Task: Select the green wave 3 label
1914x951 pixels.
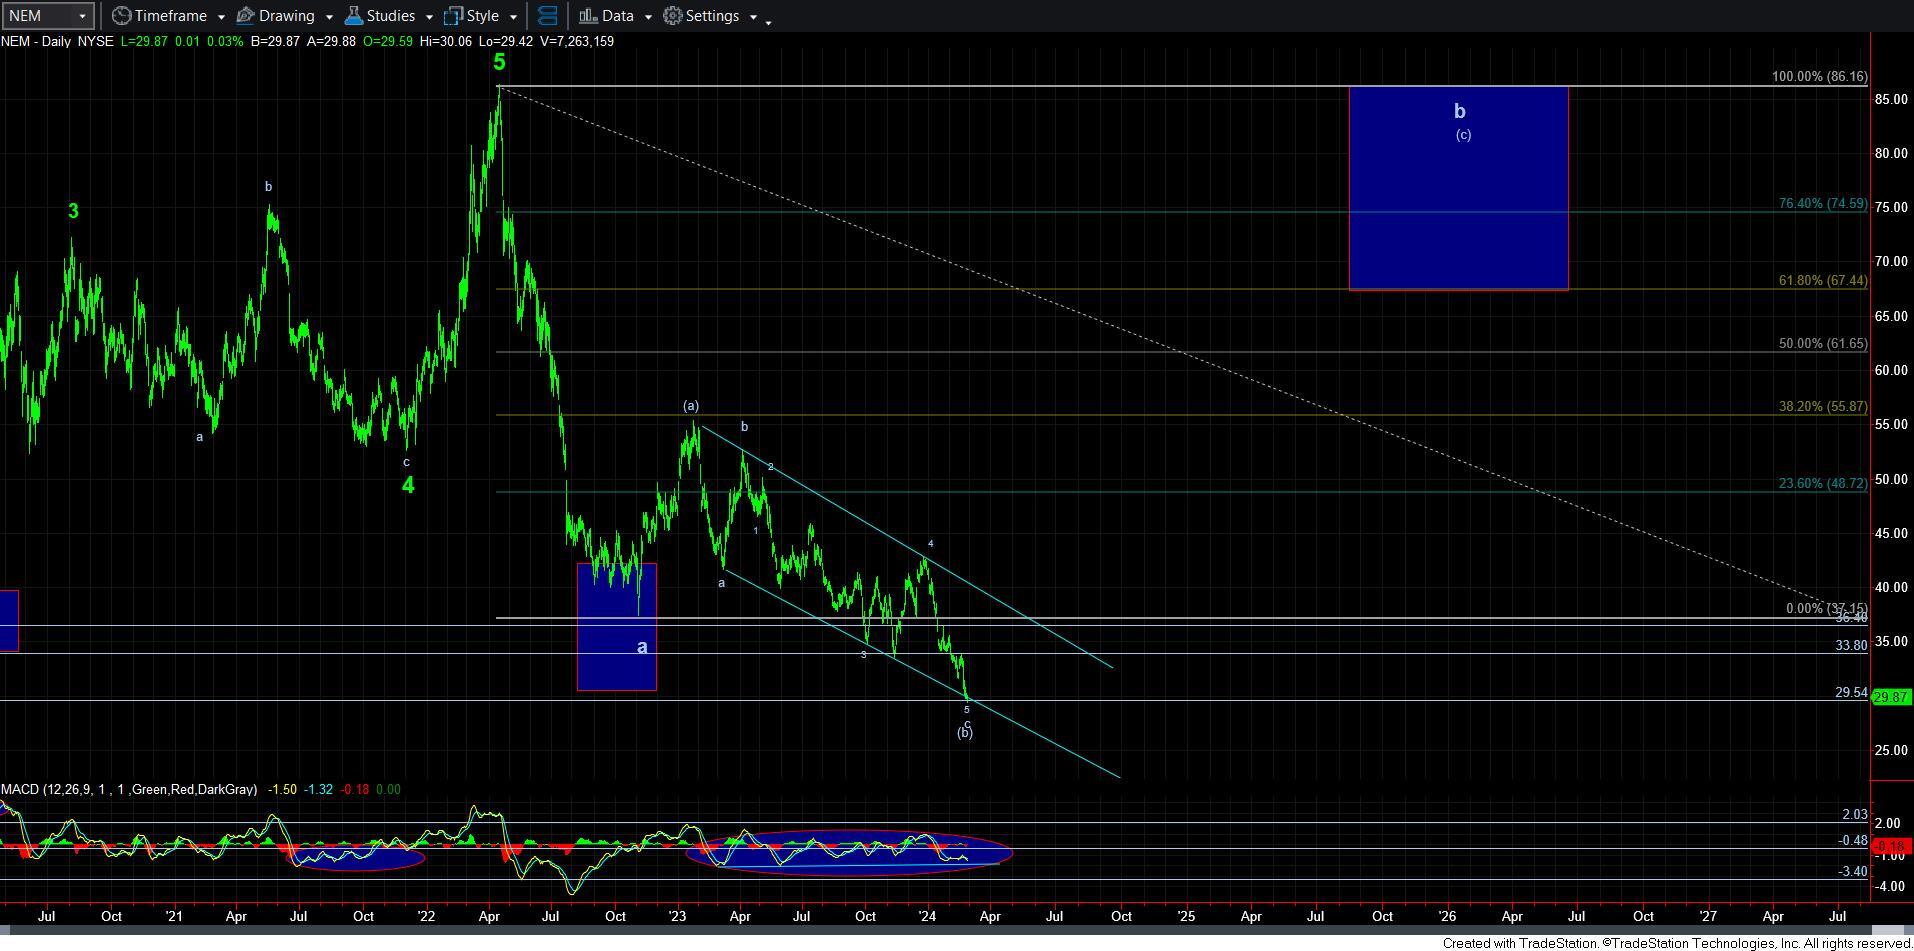Action: 73,211
